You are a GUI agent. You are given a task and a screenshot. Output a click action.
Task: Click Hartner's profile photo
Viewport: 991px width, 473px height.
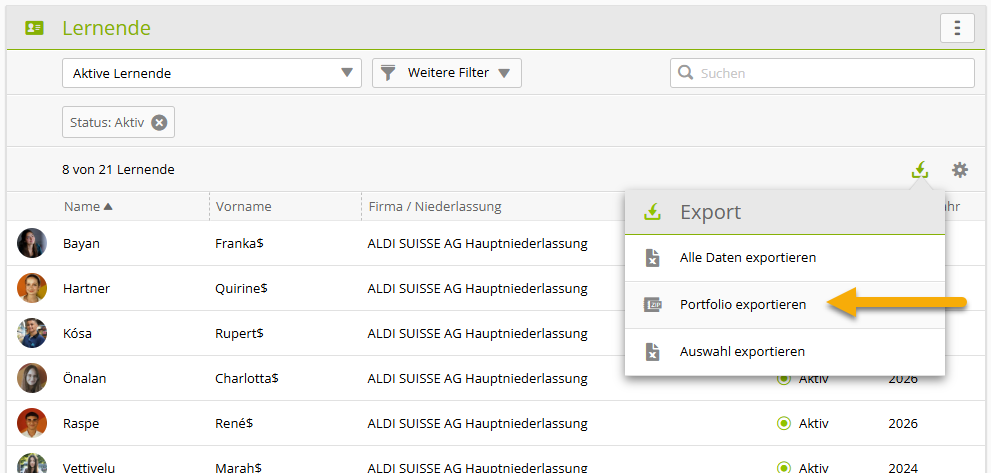coord(32,288)
